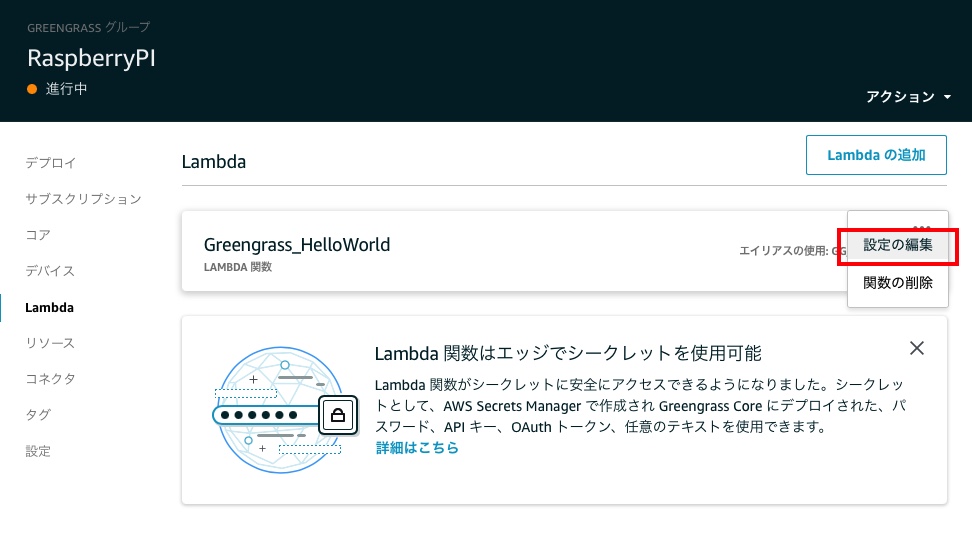The width and height of the screenshot is (972, 538).
Task: Follow the 詳細はこちら link
Action: [x=417, y=448]
